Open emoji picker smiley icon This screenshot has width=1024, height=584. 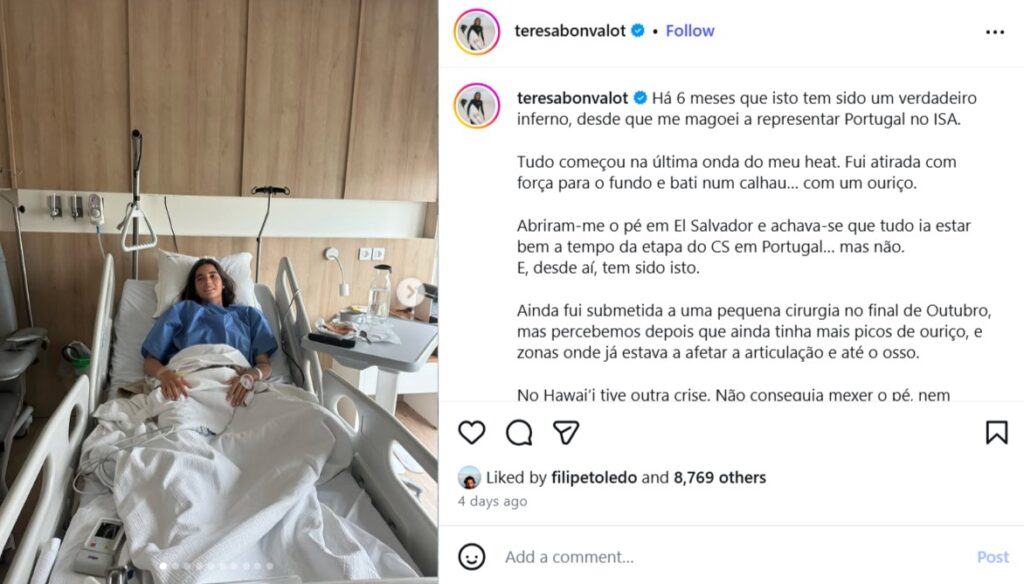pos(472,557)
